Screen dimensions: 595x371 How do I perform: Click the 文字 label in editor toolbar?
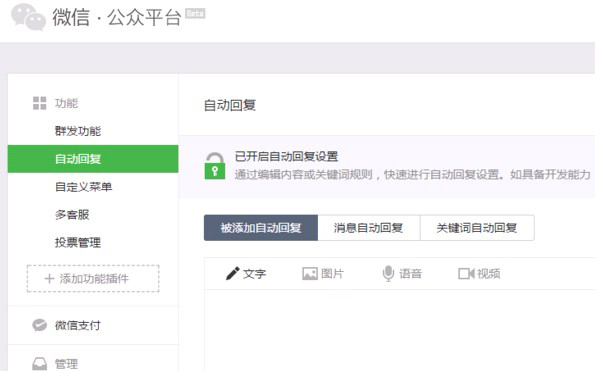[x=255, y=274]
